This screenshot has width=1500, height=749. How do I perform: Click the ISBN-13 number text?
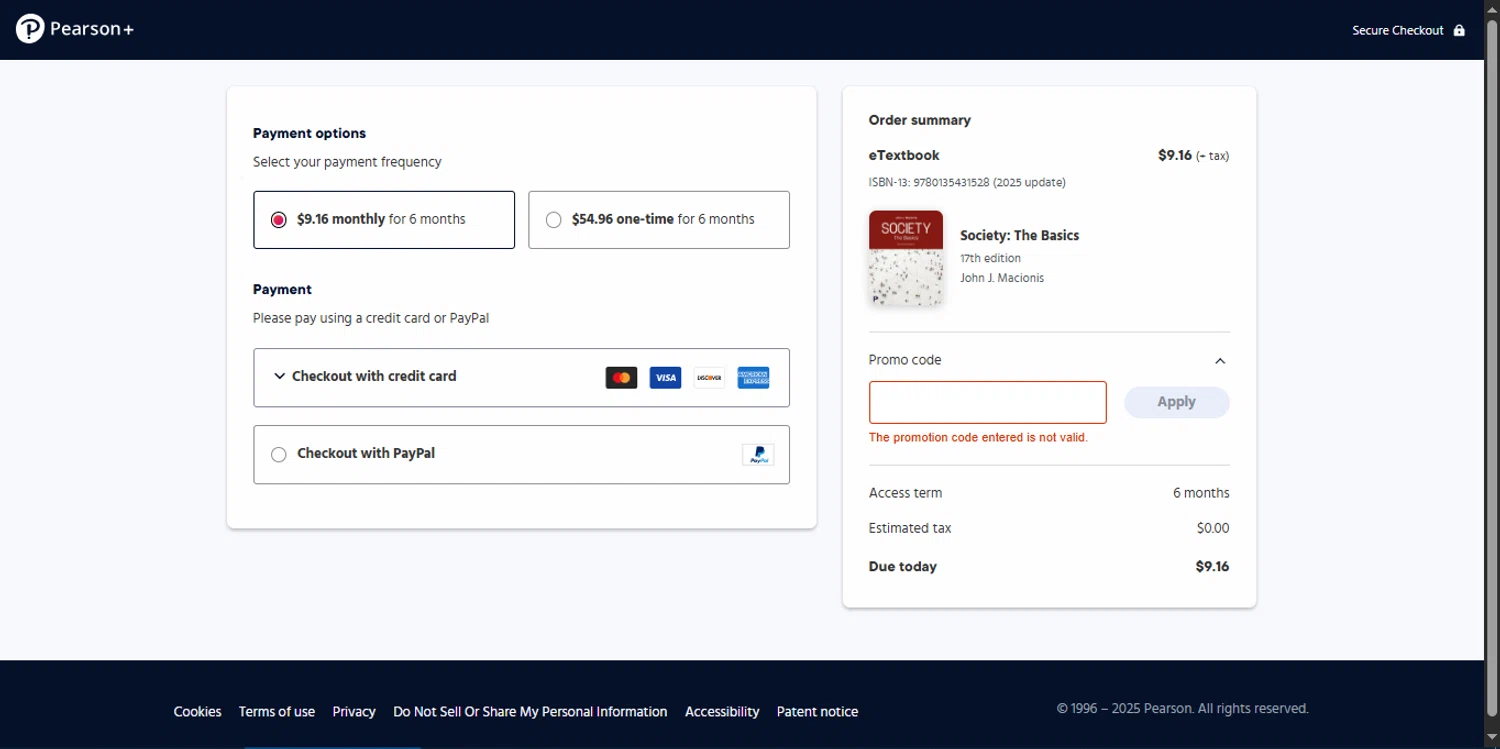pyautogui.click(x=967, y=183)
